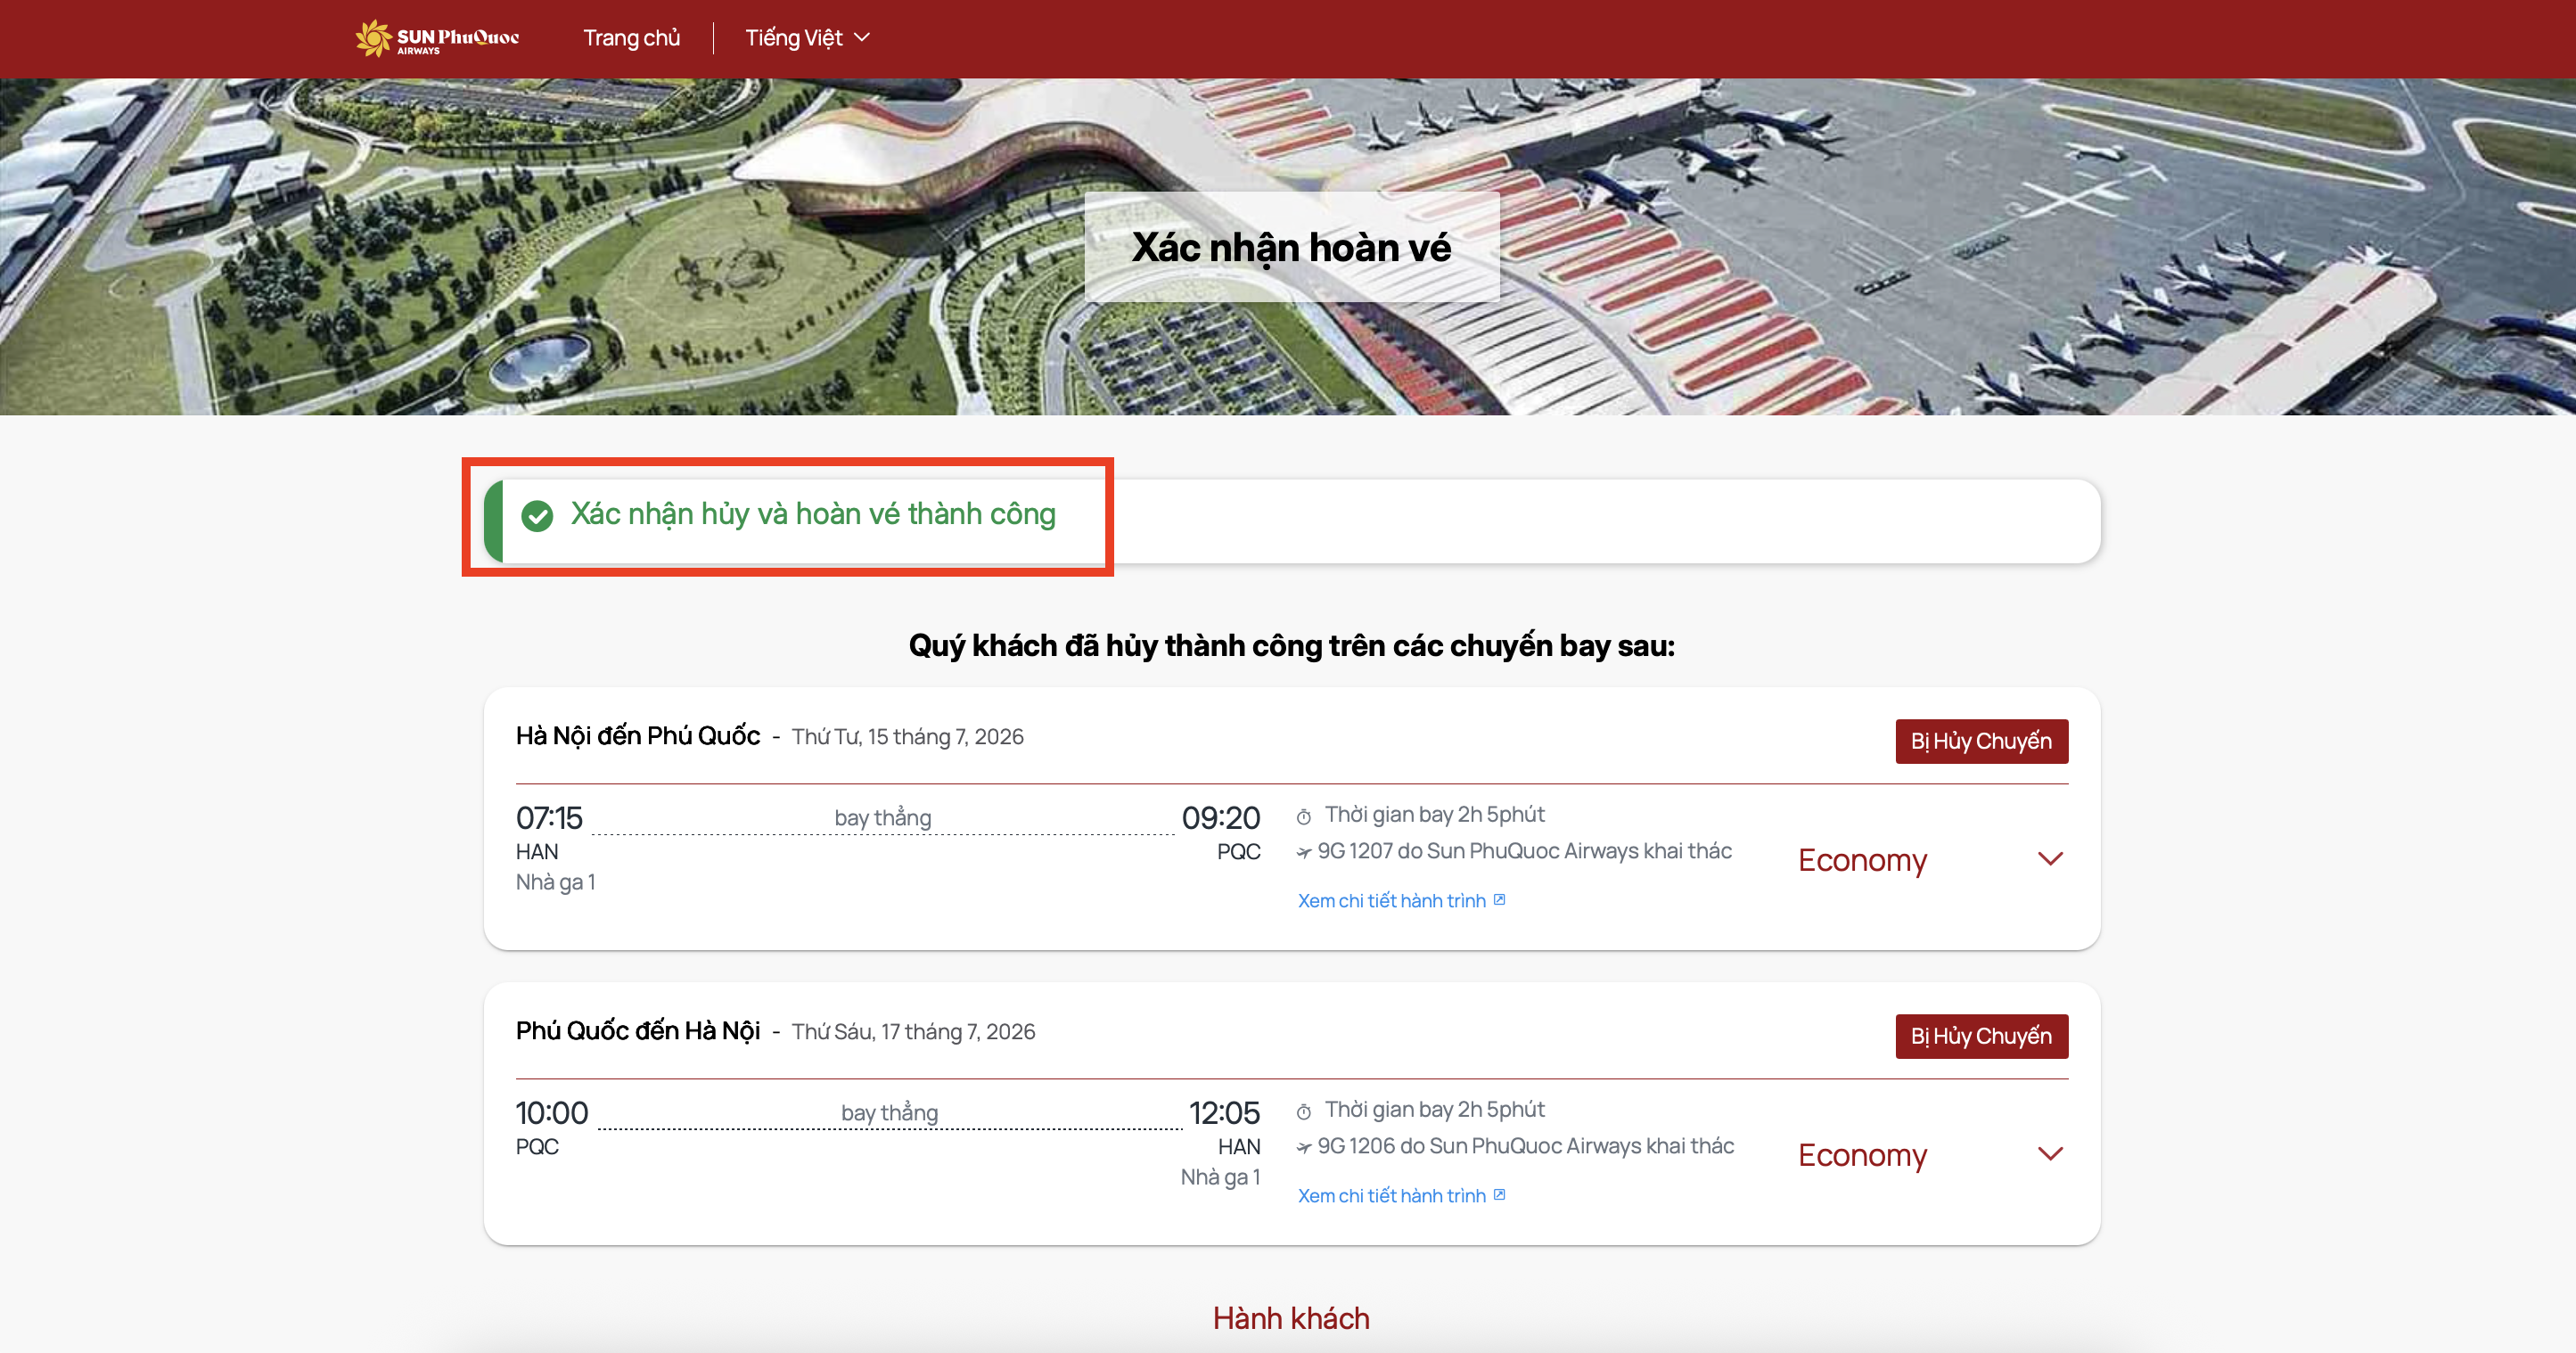Open the Tiếng Việt language dropdown
Screen dimensions: 2576x1353
(862, 38)
